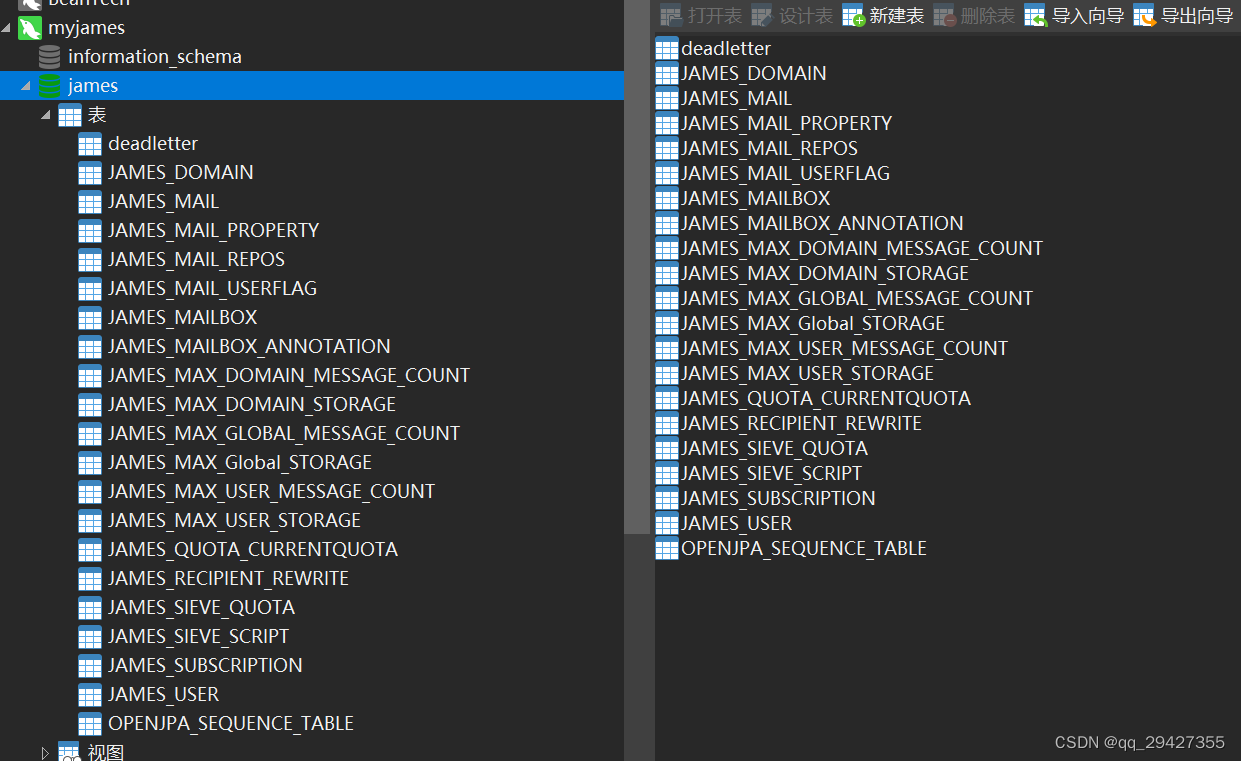Select JAMES_MAIL in right object list
This screenshot has width=1241, height=761.
point(737,98)
